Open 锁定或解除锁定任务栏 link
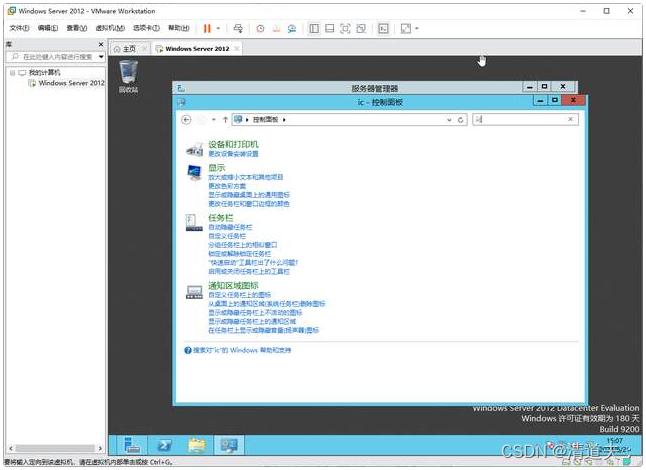Screen dimensions: 646x470 [239, 254]
